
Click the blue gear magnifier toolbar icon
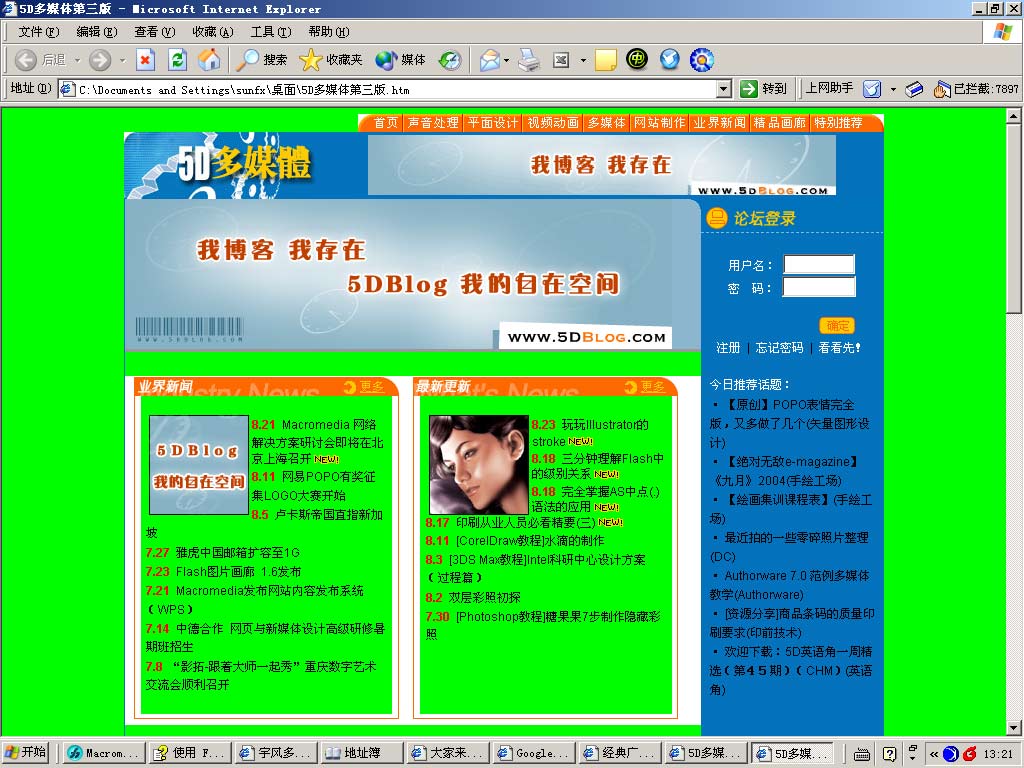point(701,59)
